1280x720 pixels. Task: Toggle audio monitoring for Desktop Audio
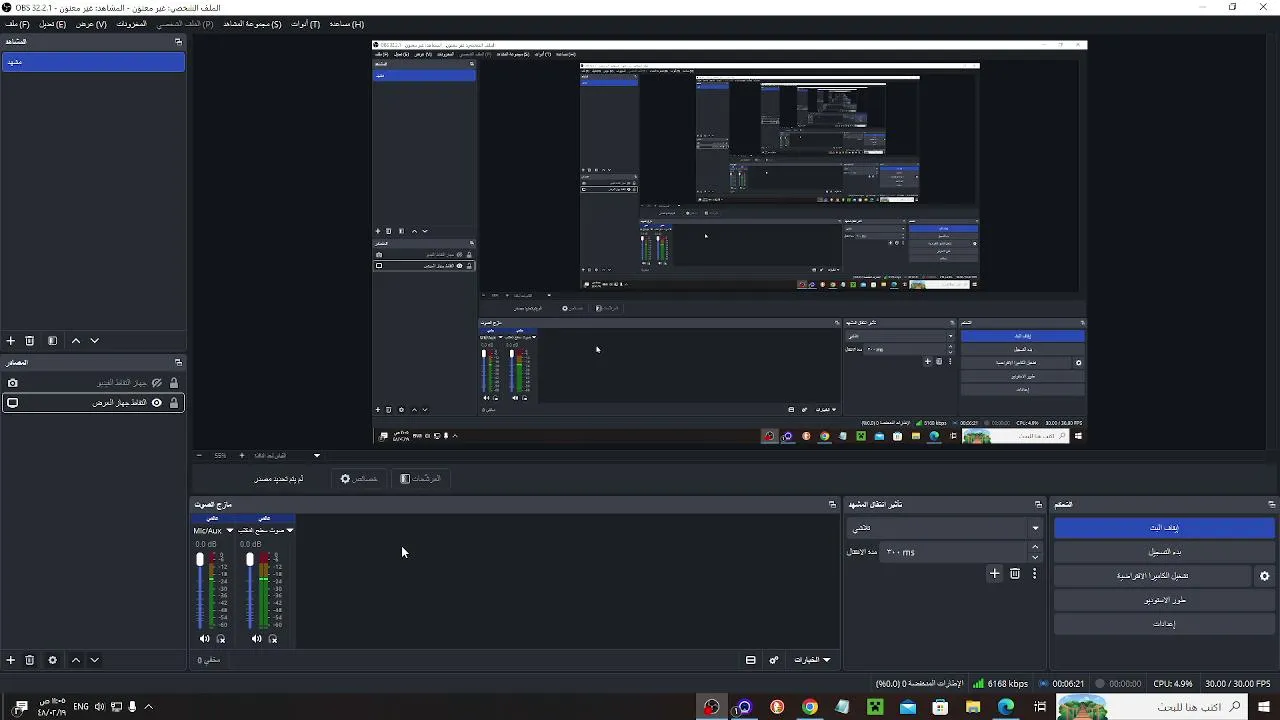pos(273,639)
